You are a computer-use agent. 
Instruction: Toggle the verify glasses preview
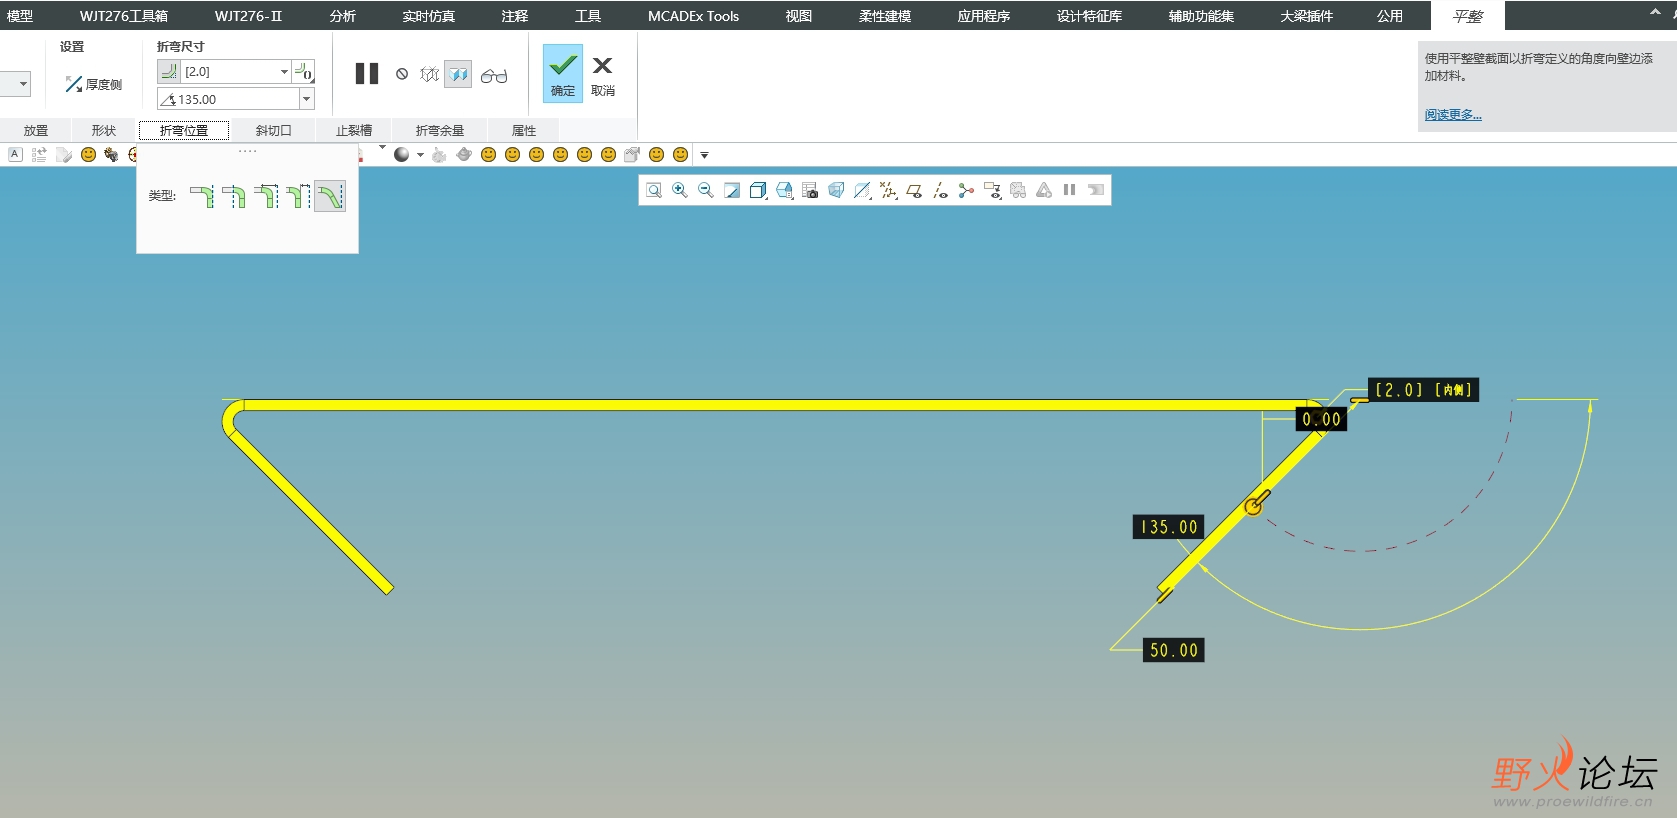[494, 75]
